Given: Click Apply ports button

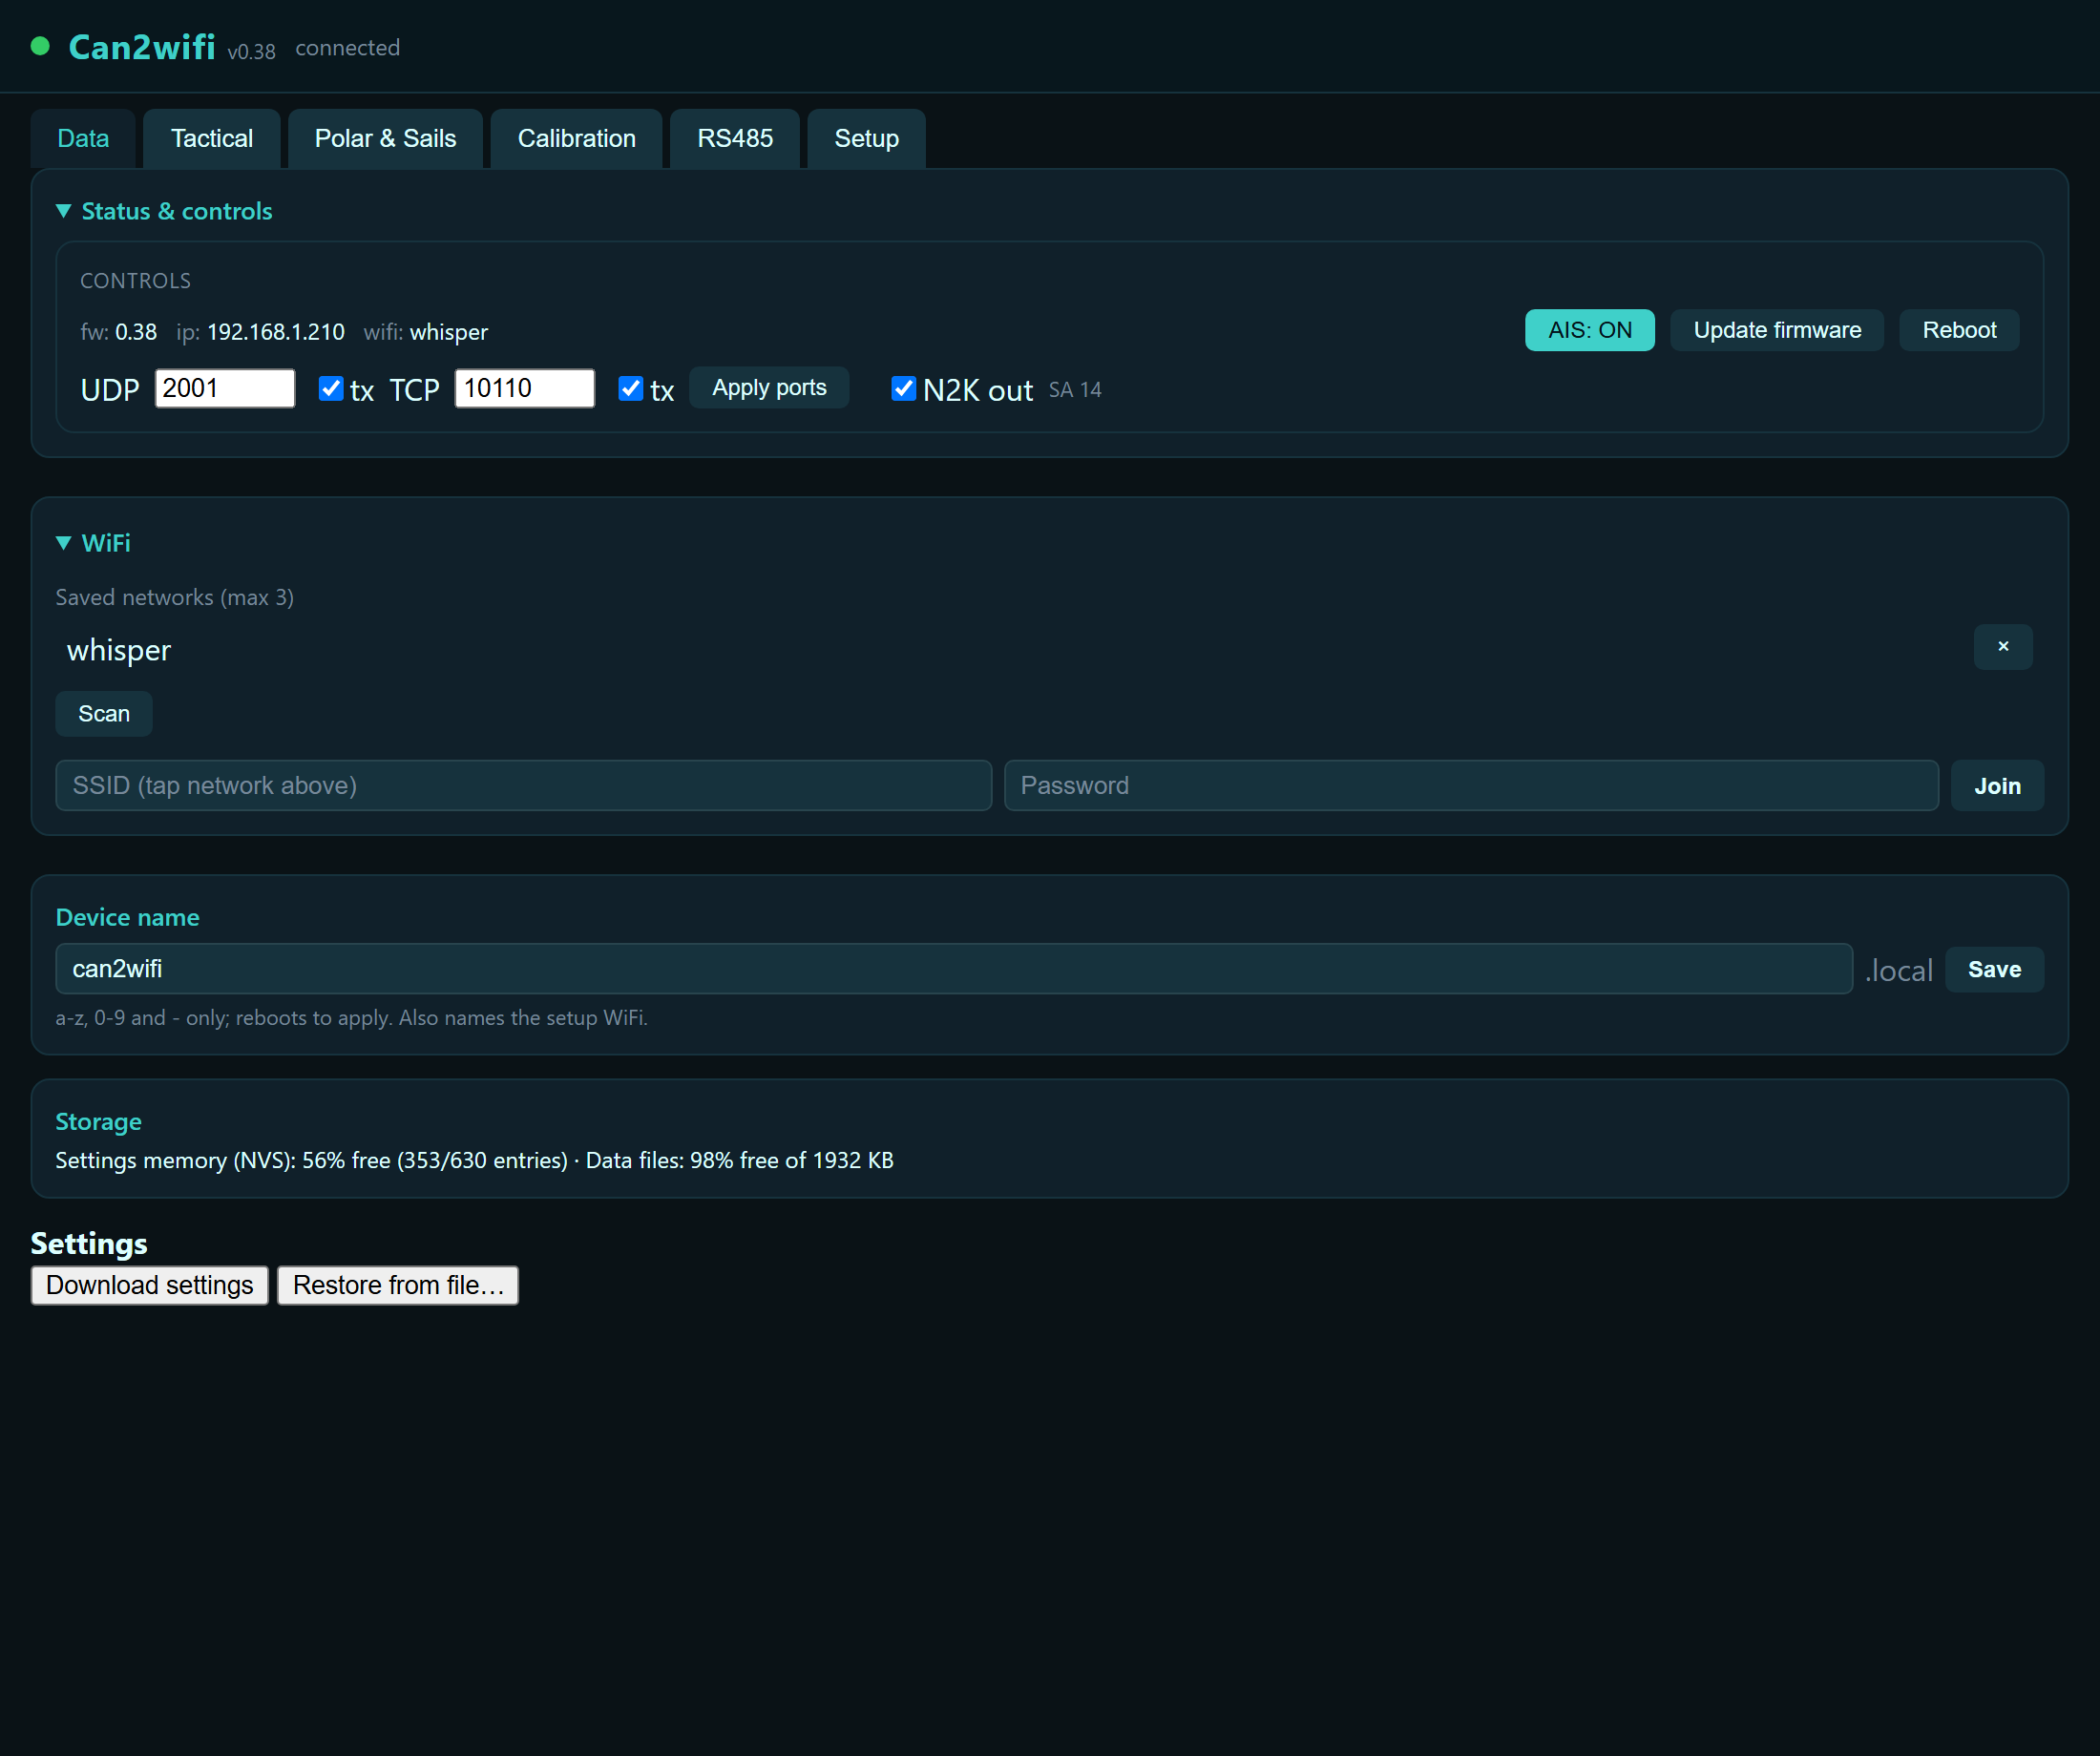Looking at the screenshot, I should (769, 388).
